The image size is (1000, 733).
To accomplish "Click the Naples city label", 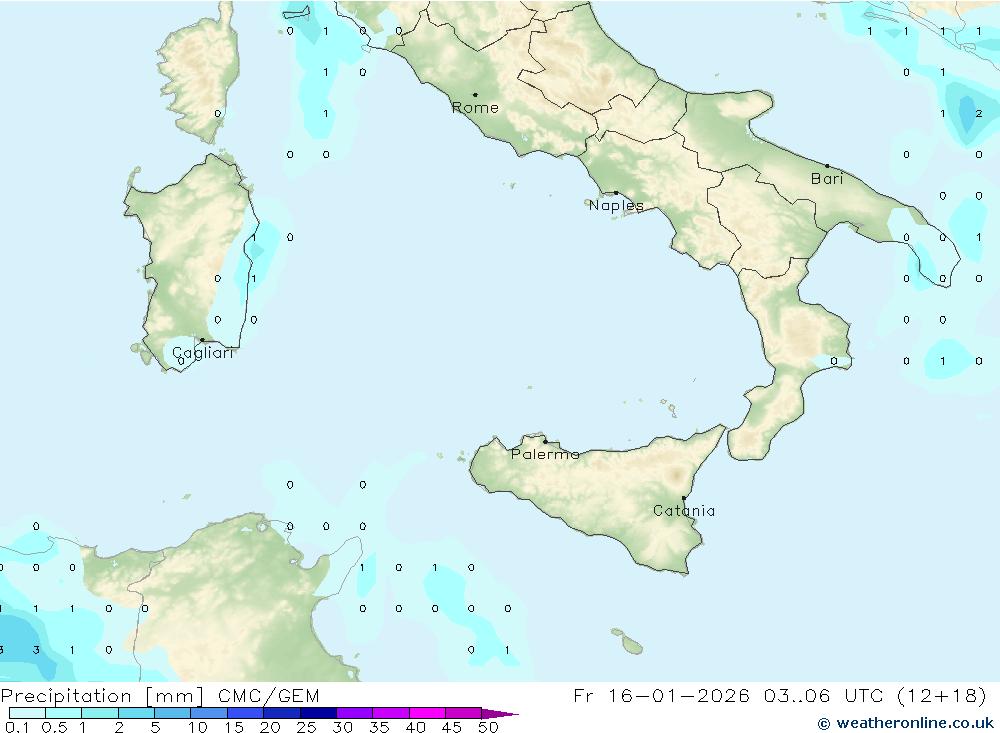I will tap(616, 205).
